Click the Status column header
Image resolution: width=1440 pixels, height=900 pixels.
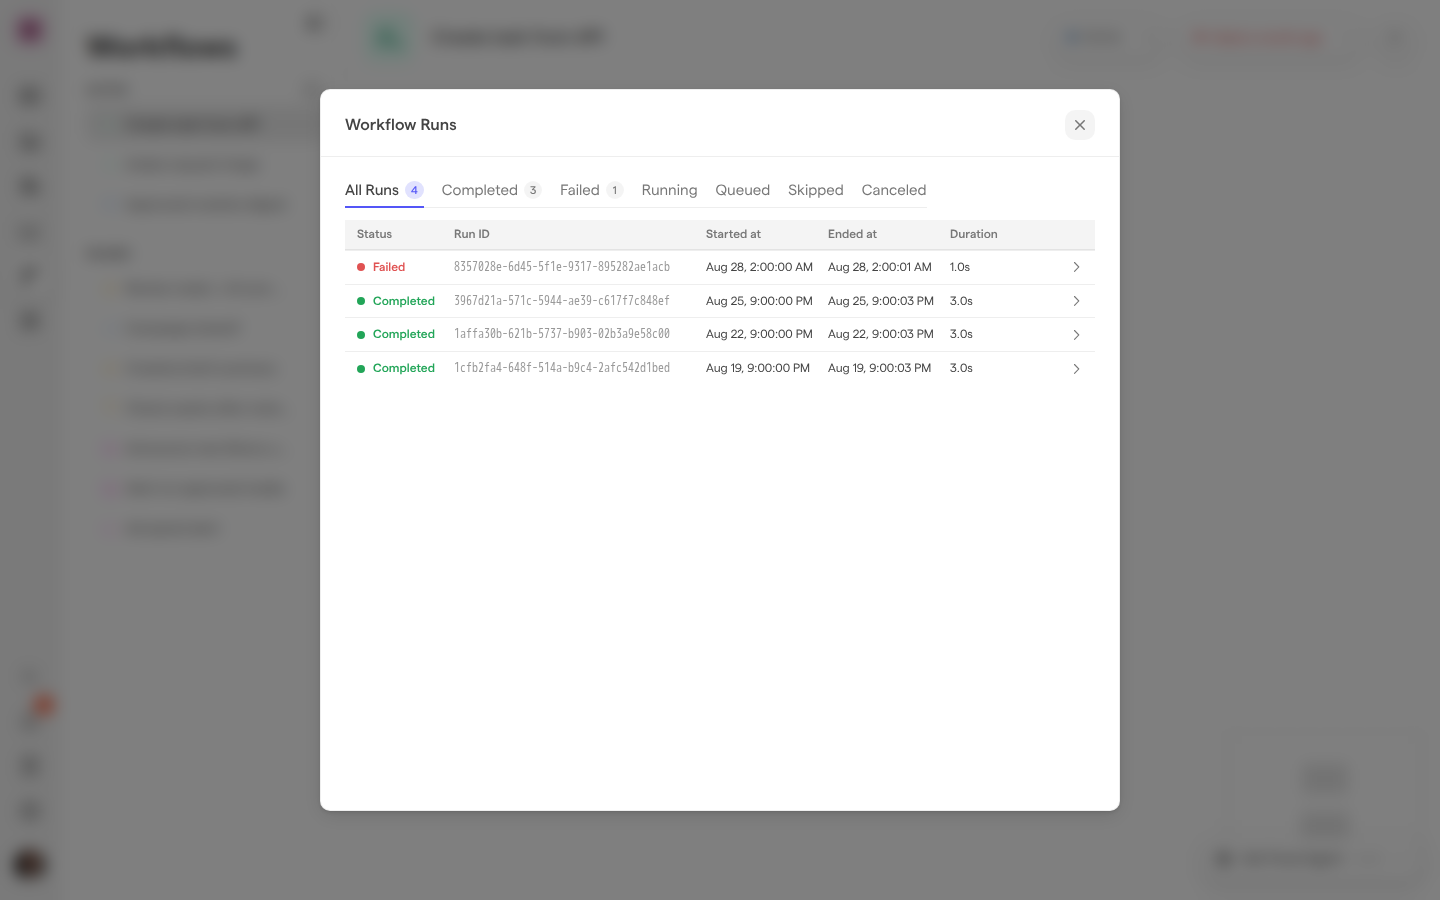point(374,234)
